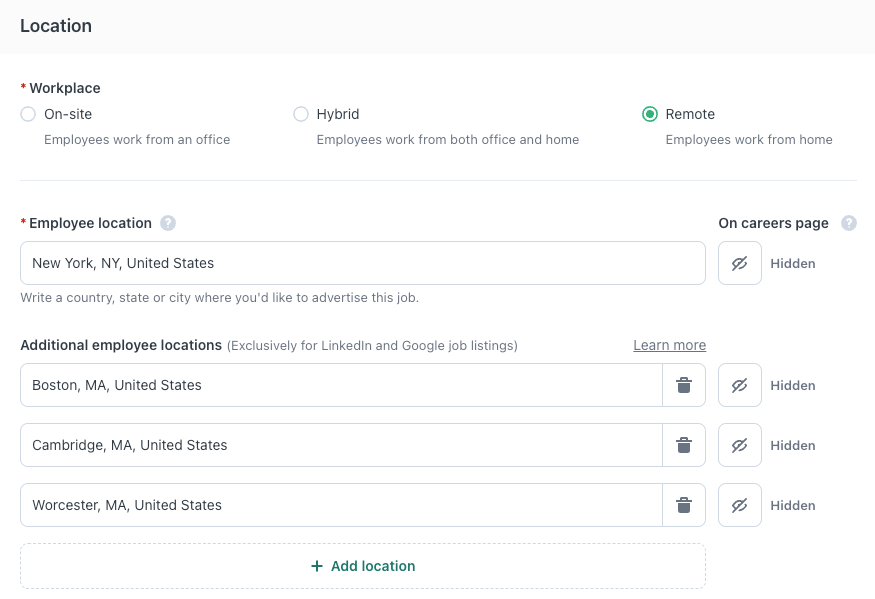Viewport: 875px width, 599px height.
Task: Open the Learn more link
Action: point(670,346)
